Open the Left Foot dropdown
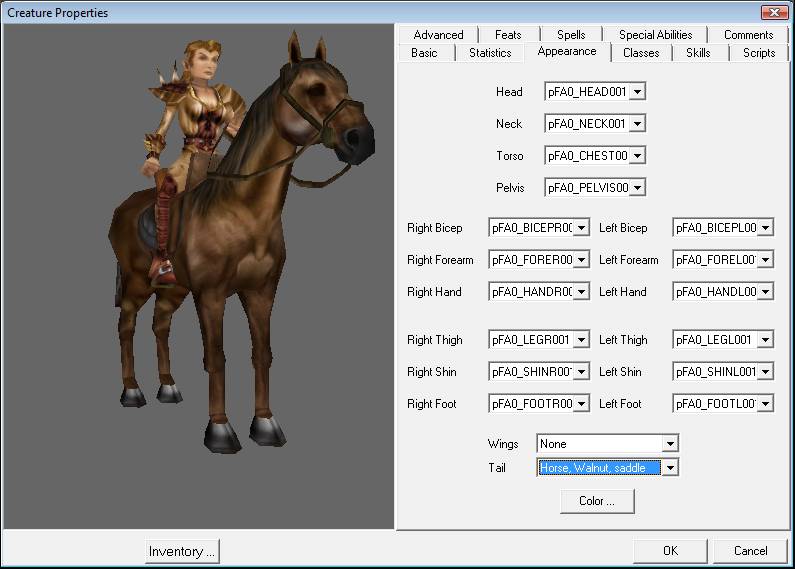 tap(766, 404)
